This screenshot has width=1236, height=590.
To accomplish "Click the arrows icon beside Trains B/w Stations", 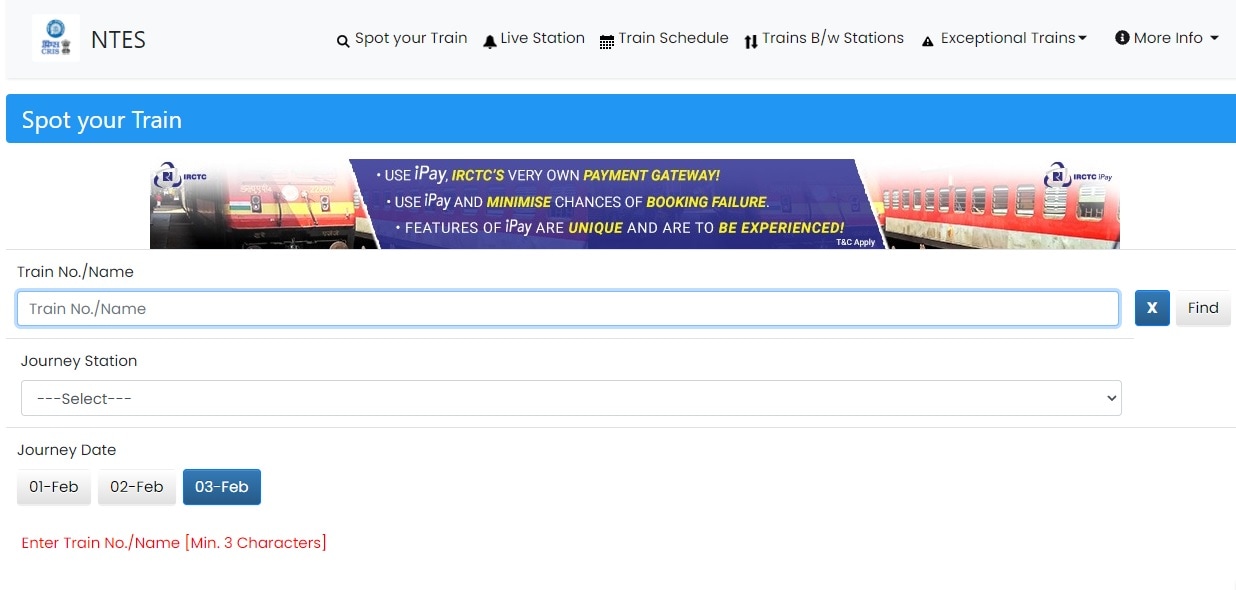I will 751,41.
